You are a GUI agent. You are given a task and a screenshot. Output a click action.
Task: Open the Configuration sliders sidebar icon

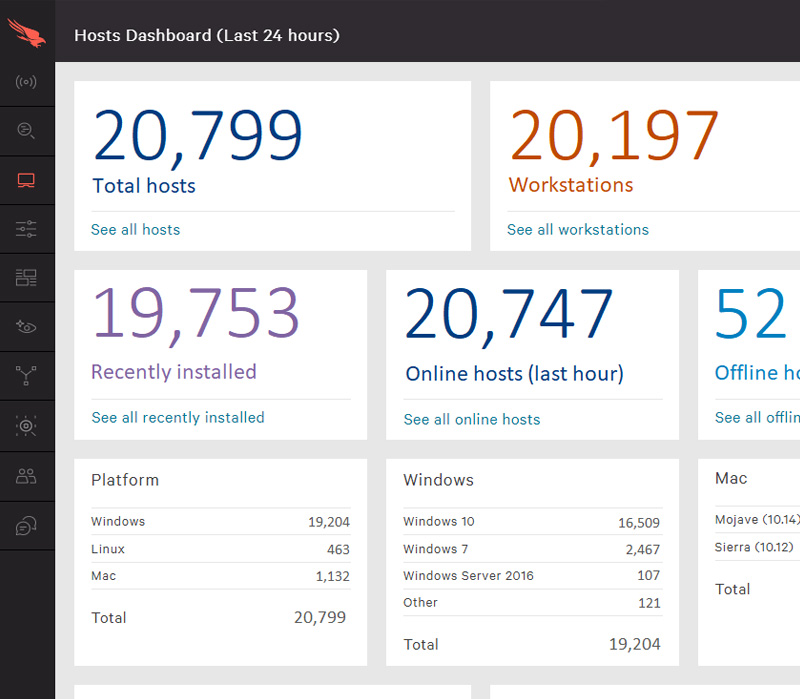click(27, 229)
